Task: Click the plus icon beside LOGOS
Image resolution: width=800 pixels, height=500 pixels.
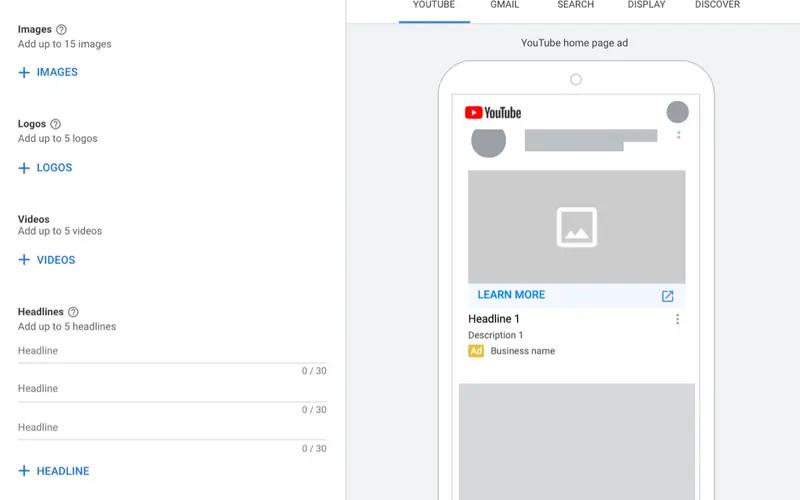Action: point(24,168)
